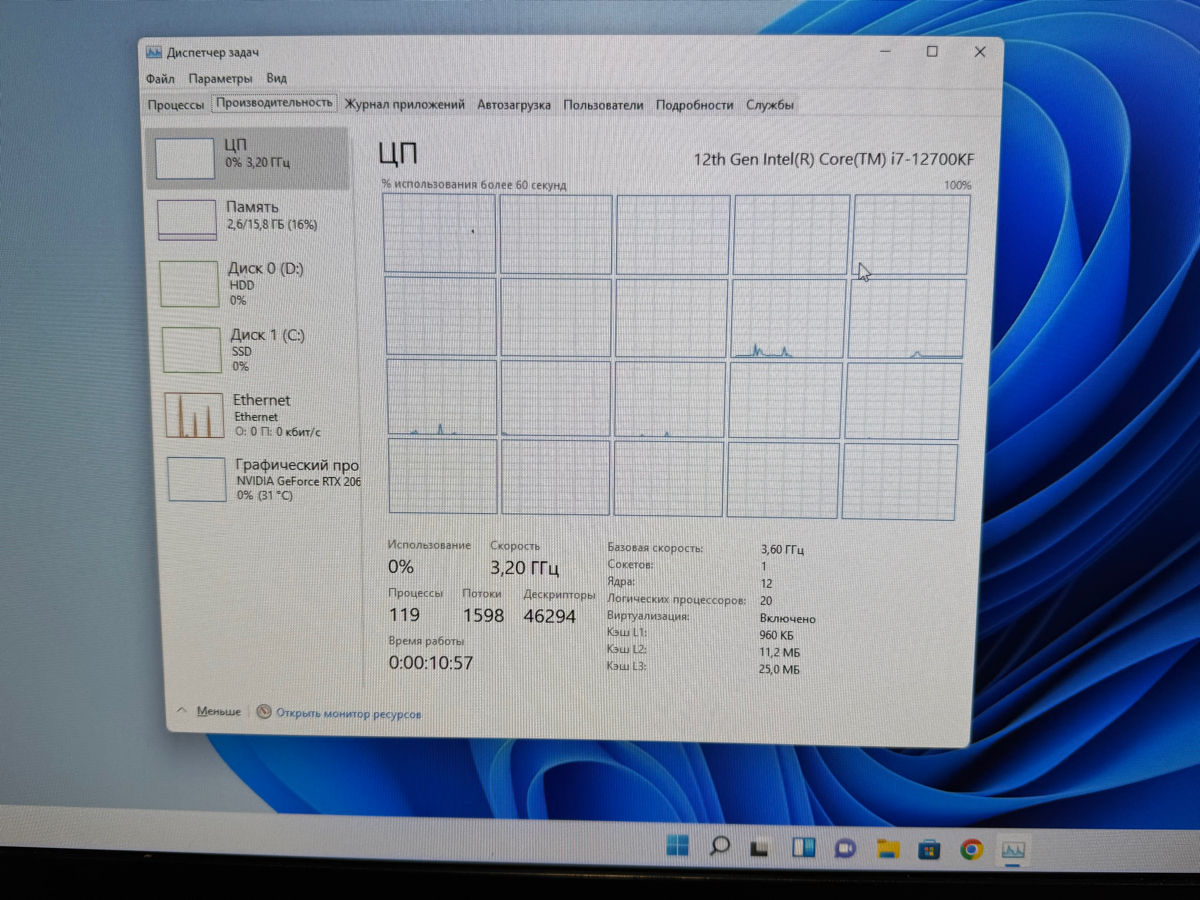Collapse view with Меньше chevron
The image size is (1200, 900).
209,711
